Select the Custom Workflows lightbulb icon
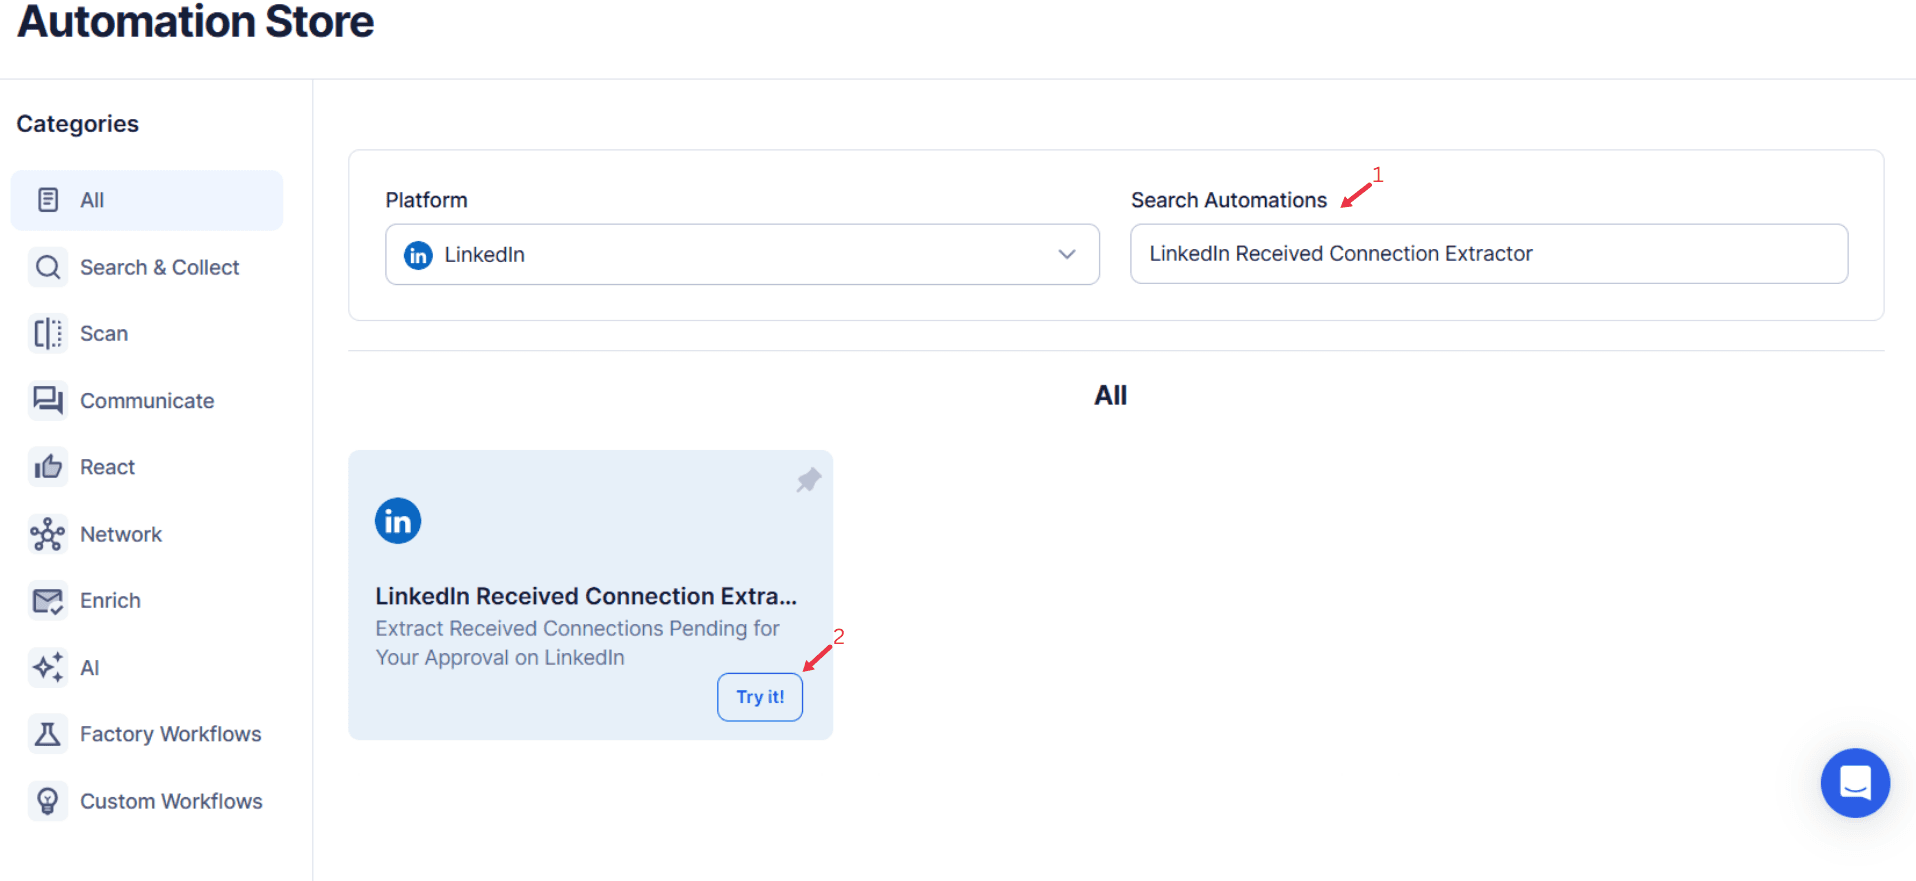The image size is (1916, 881). click(x=47, y=800)
